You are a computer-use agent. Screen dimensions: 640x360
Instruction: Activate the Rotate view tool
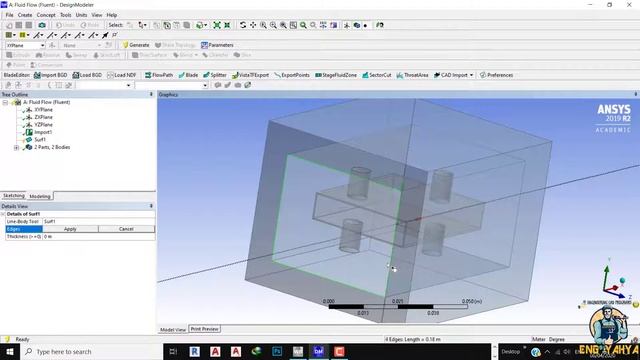[243, 25]
